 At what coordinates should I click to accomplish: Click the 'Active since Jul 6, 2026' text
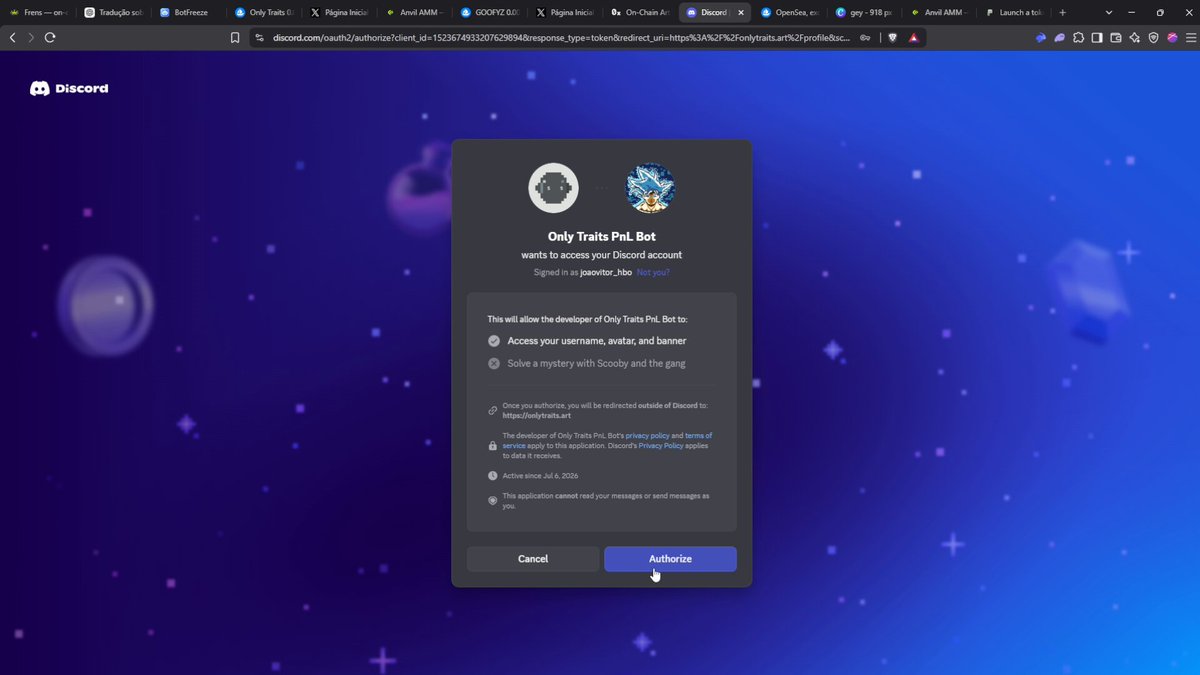click(540, 476)
